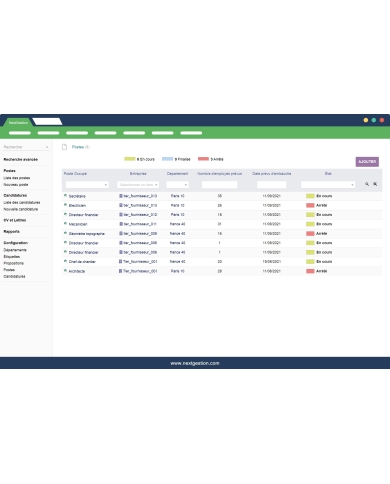Viewport: 390px width, 484px height.
Task: Click the blue Finalisé legend swatch
Action: point(167,159)
